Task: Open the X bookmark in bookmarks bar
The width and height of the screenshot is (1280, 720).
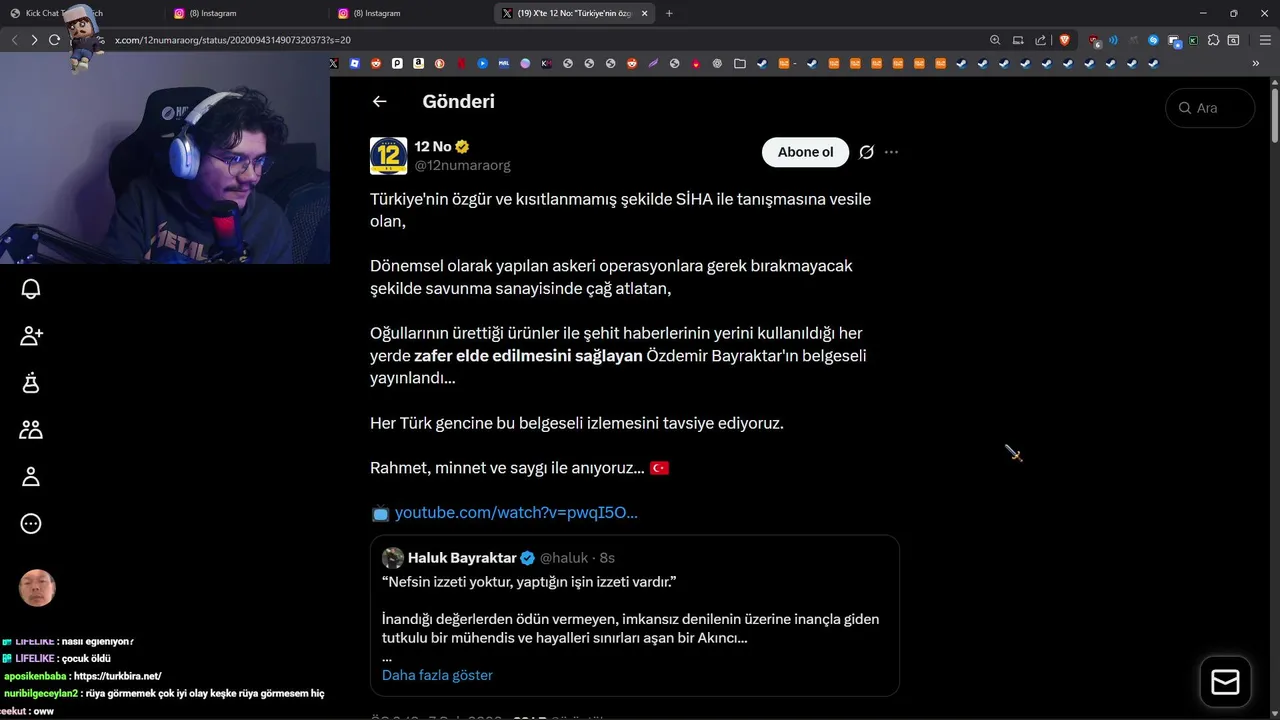Action: point(334,63)
